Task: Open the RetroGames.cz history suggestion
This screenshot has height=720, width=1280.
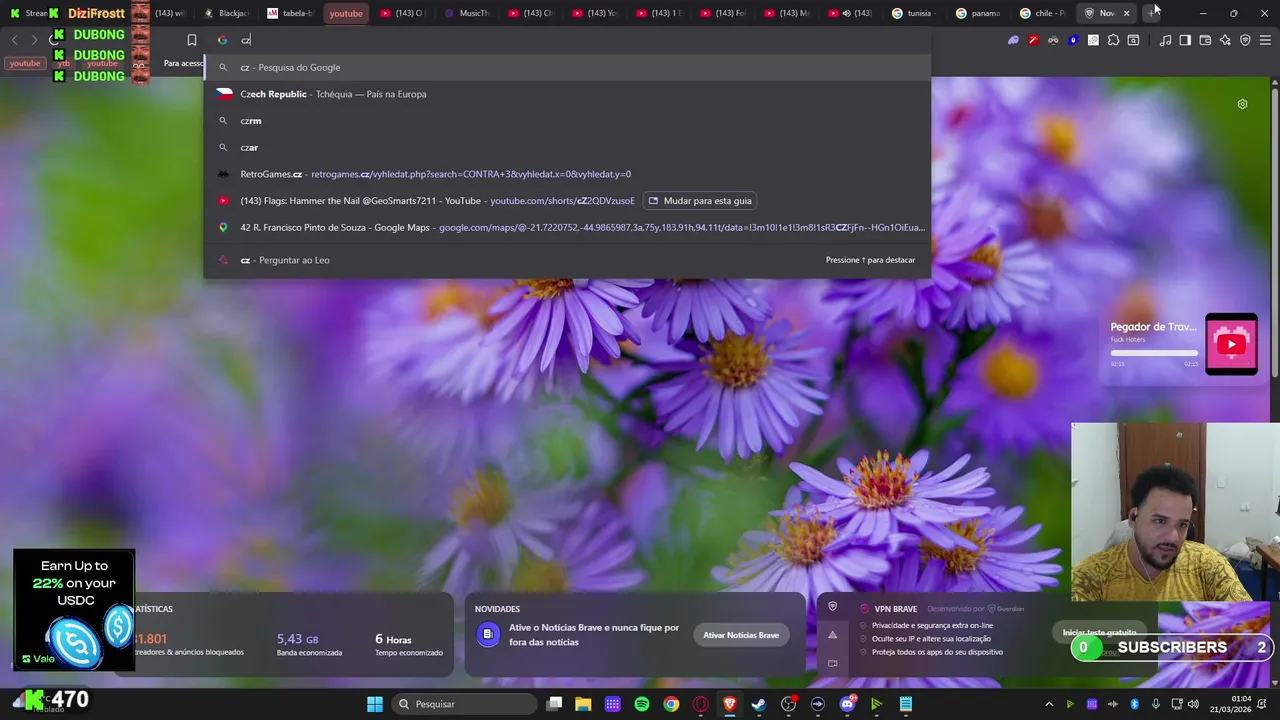Action: click(567, 174)
